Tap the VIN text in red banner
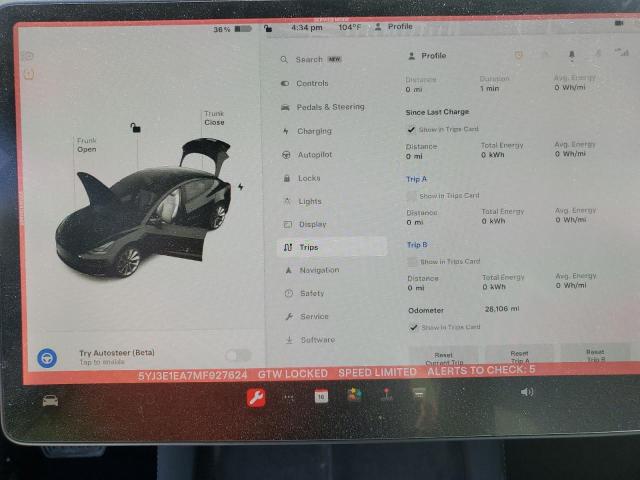 click(x=193, y=376)
